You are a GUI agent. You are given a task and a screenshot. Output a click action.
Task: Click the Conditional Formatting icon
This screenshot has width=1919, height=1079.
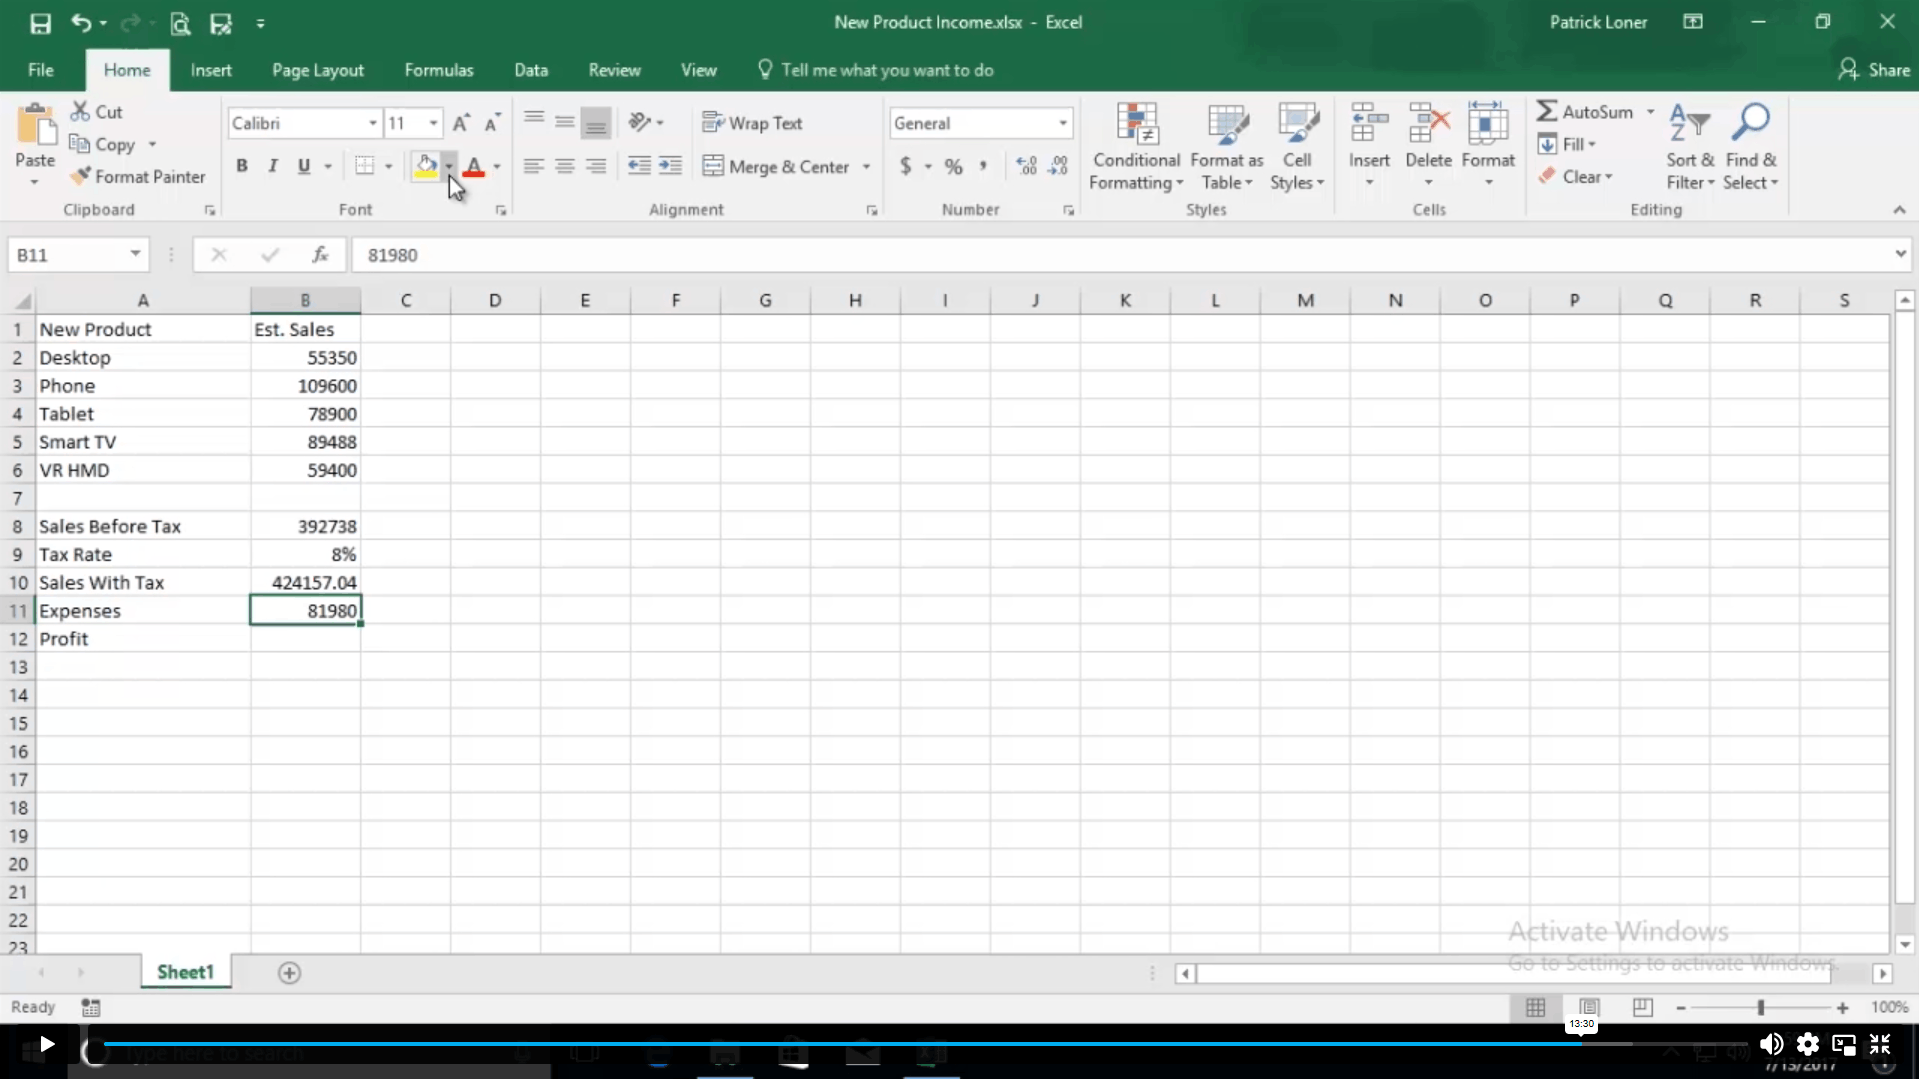[x=1136, y=125]
